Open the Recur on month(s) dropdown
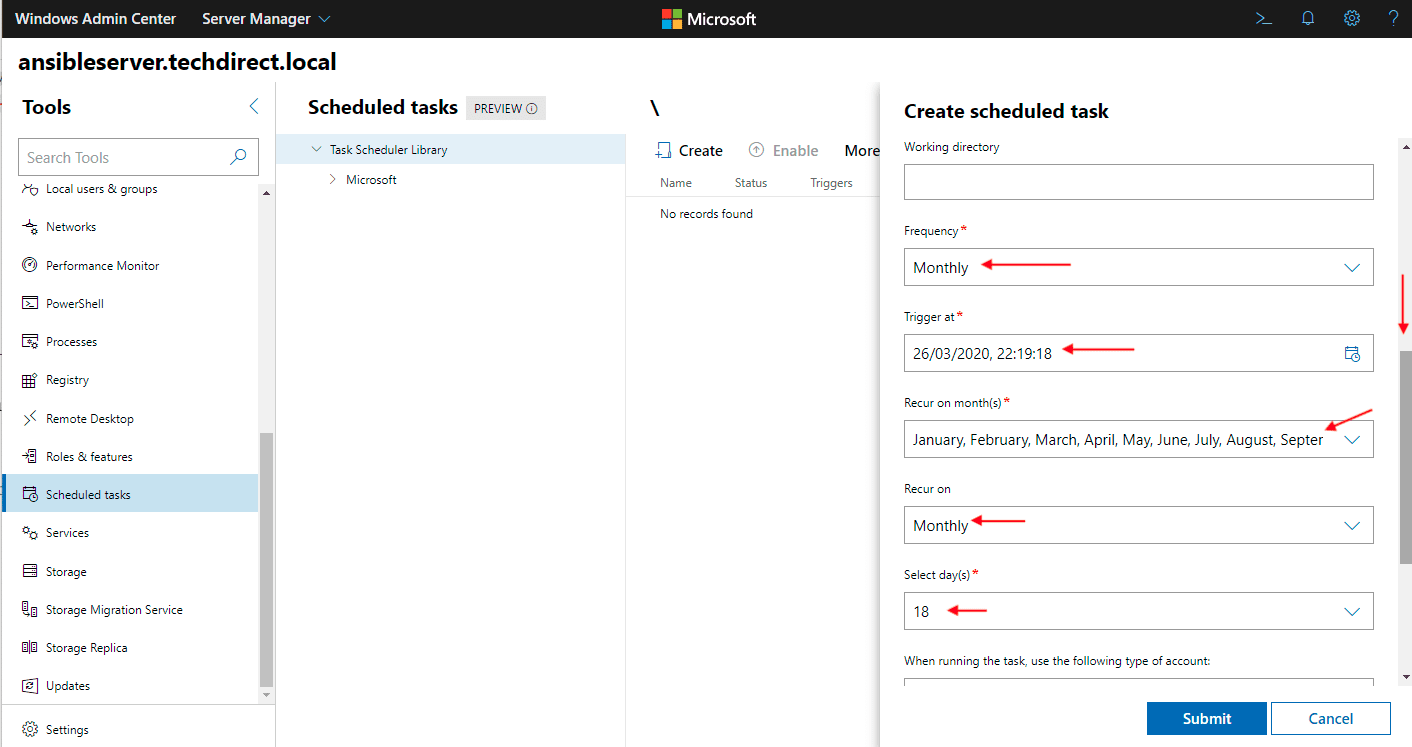Image resolution: width=1412 pixels, height=747 pixels. click(x=1138, y=439)
